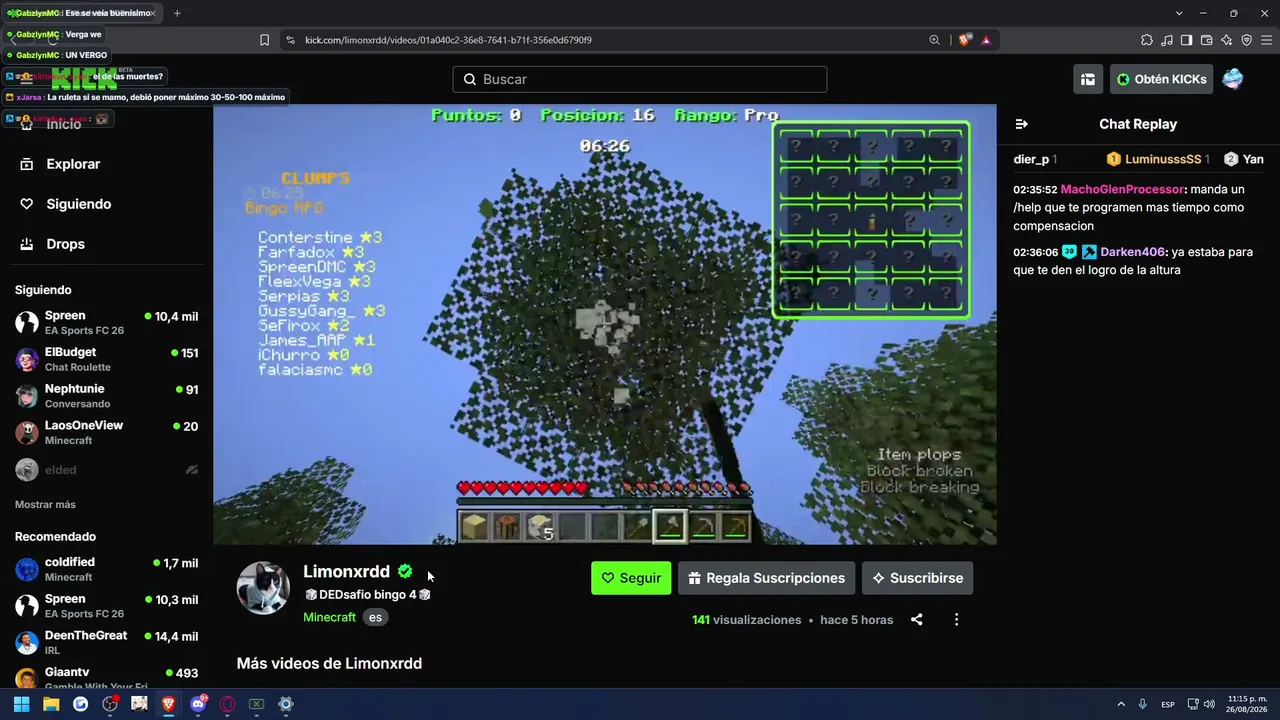Open the clock and date flyout
This screenshot has width=1280, height=720.
(1247, 704)
